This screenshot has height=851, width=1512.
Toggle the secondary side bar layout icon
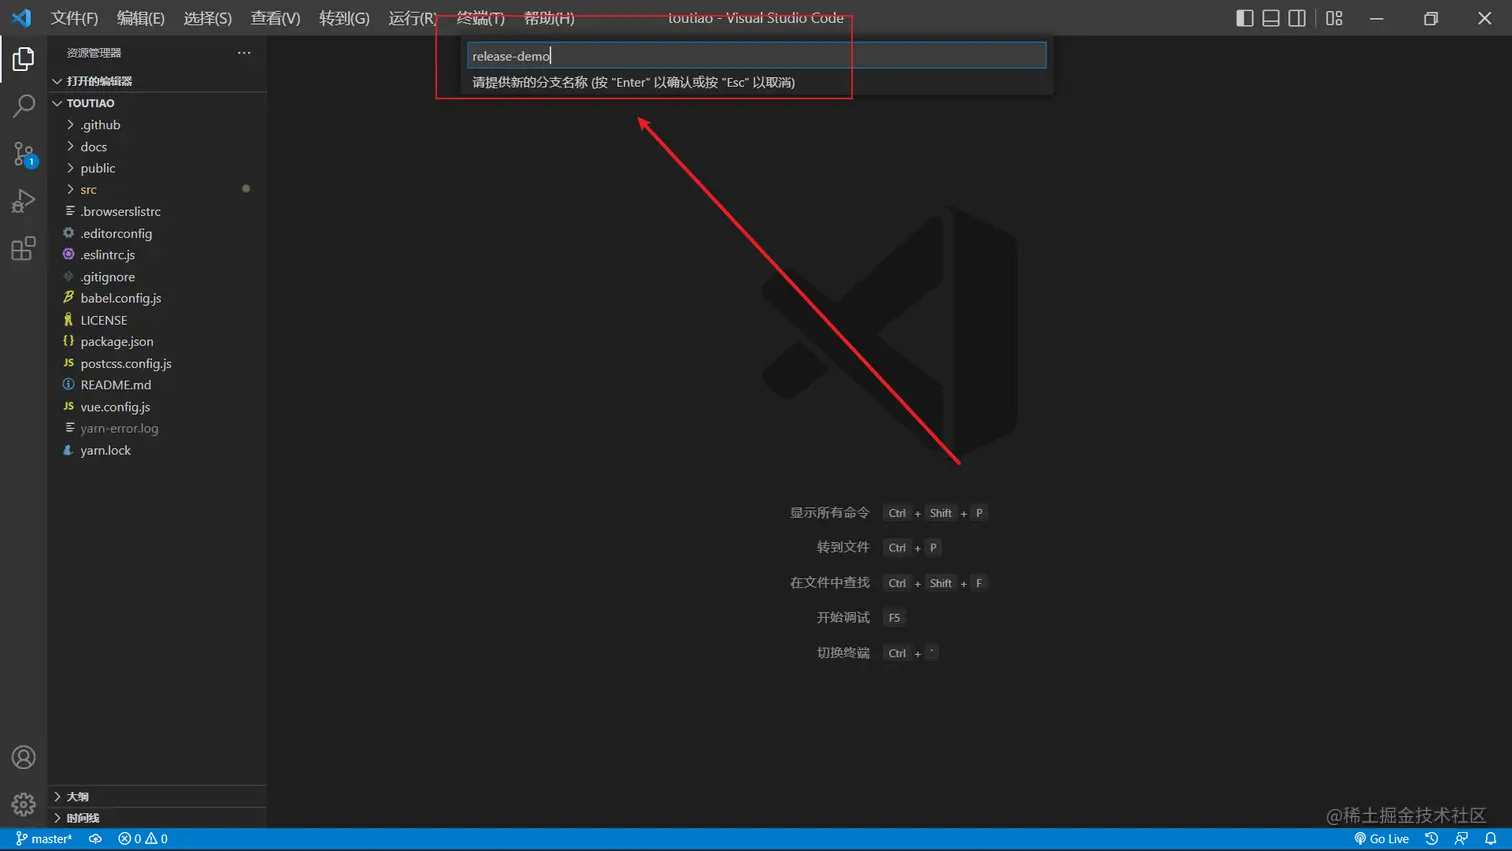(x=1297, y=18)
